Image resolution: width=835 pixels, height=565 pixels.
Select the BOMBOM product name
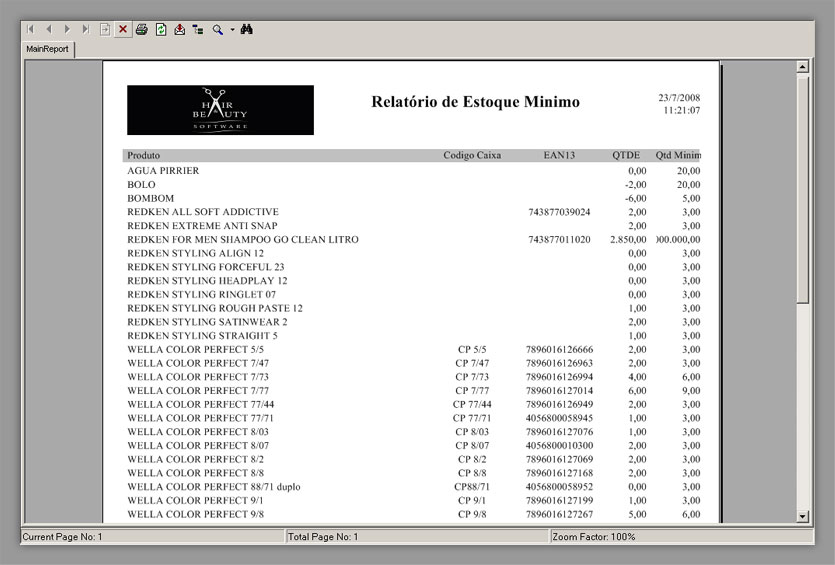pos(150,199)
